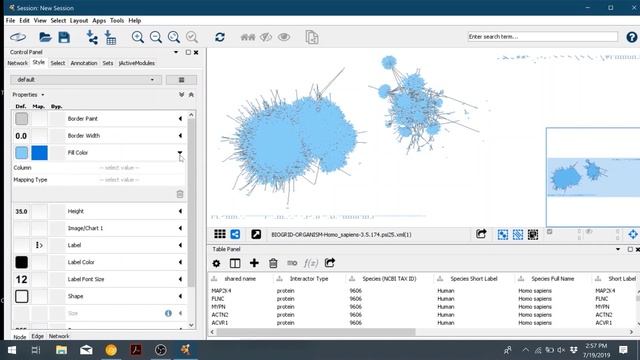Open File Explorer from taskbar

61,350
